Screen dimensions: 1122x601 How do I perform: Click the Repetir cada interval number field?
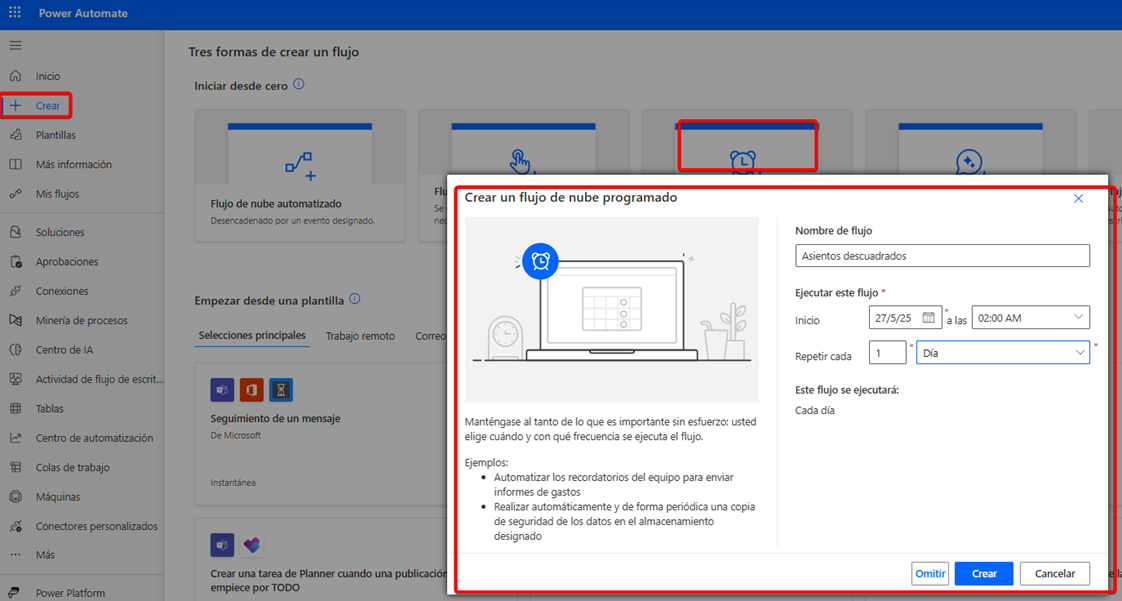(888, 353)
